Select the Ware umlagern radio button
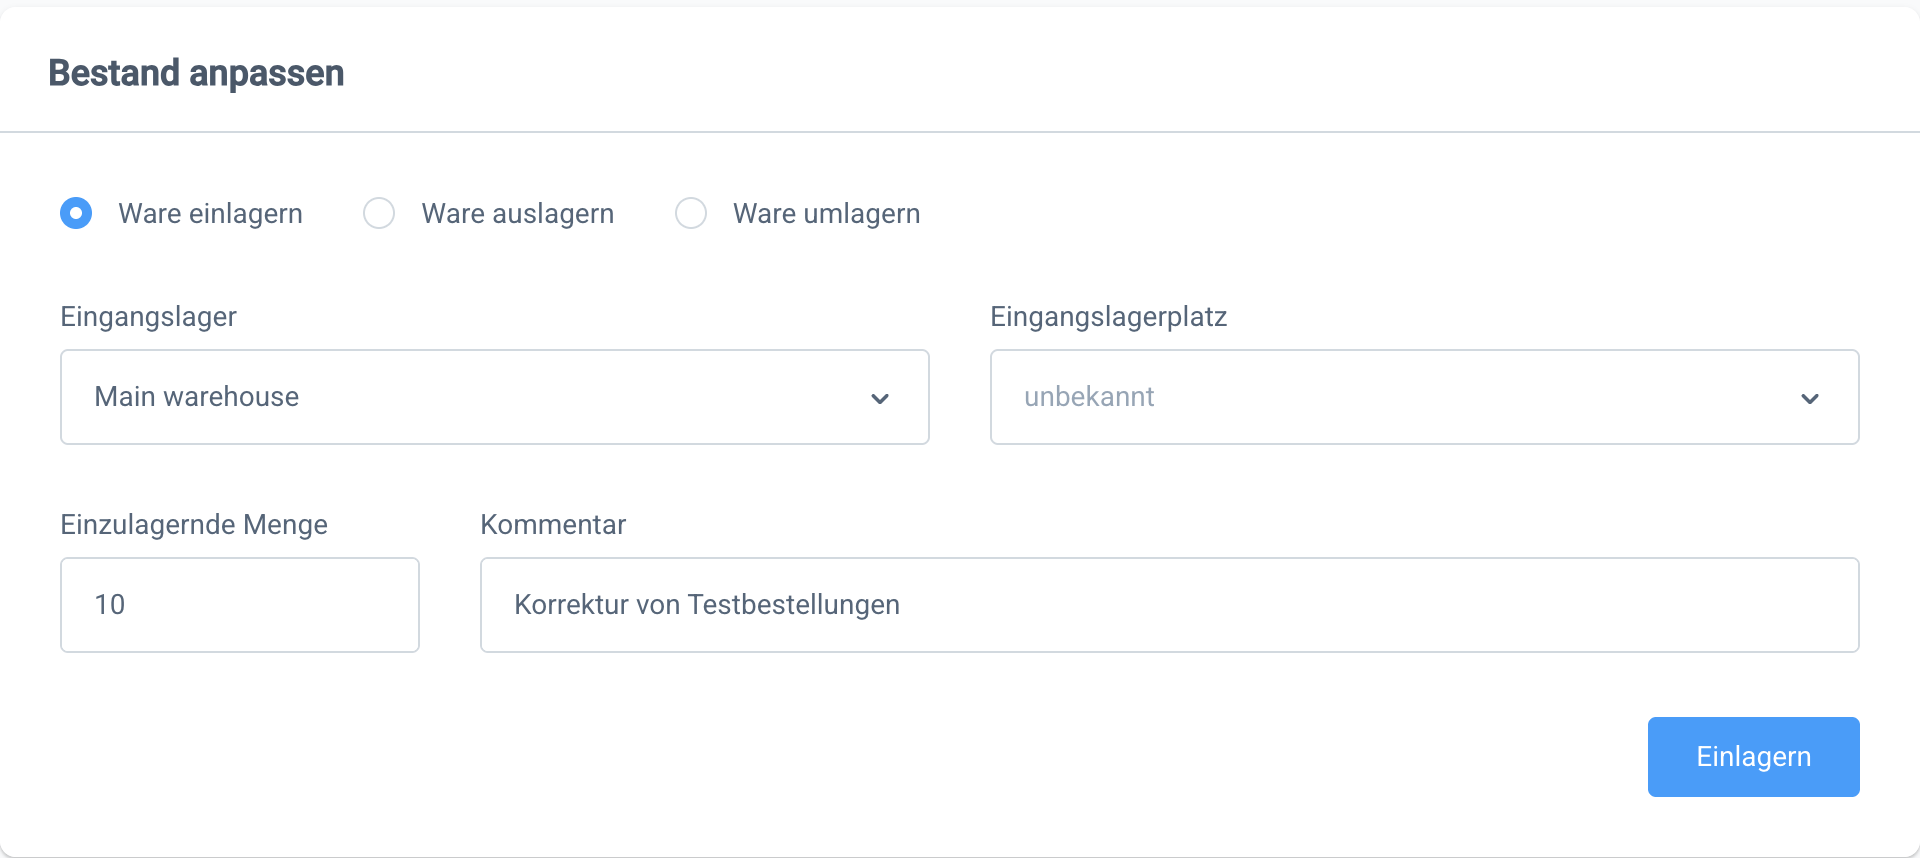1920x858 pixels. 691,213
